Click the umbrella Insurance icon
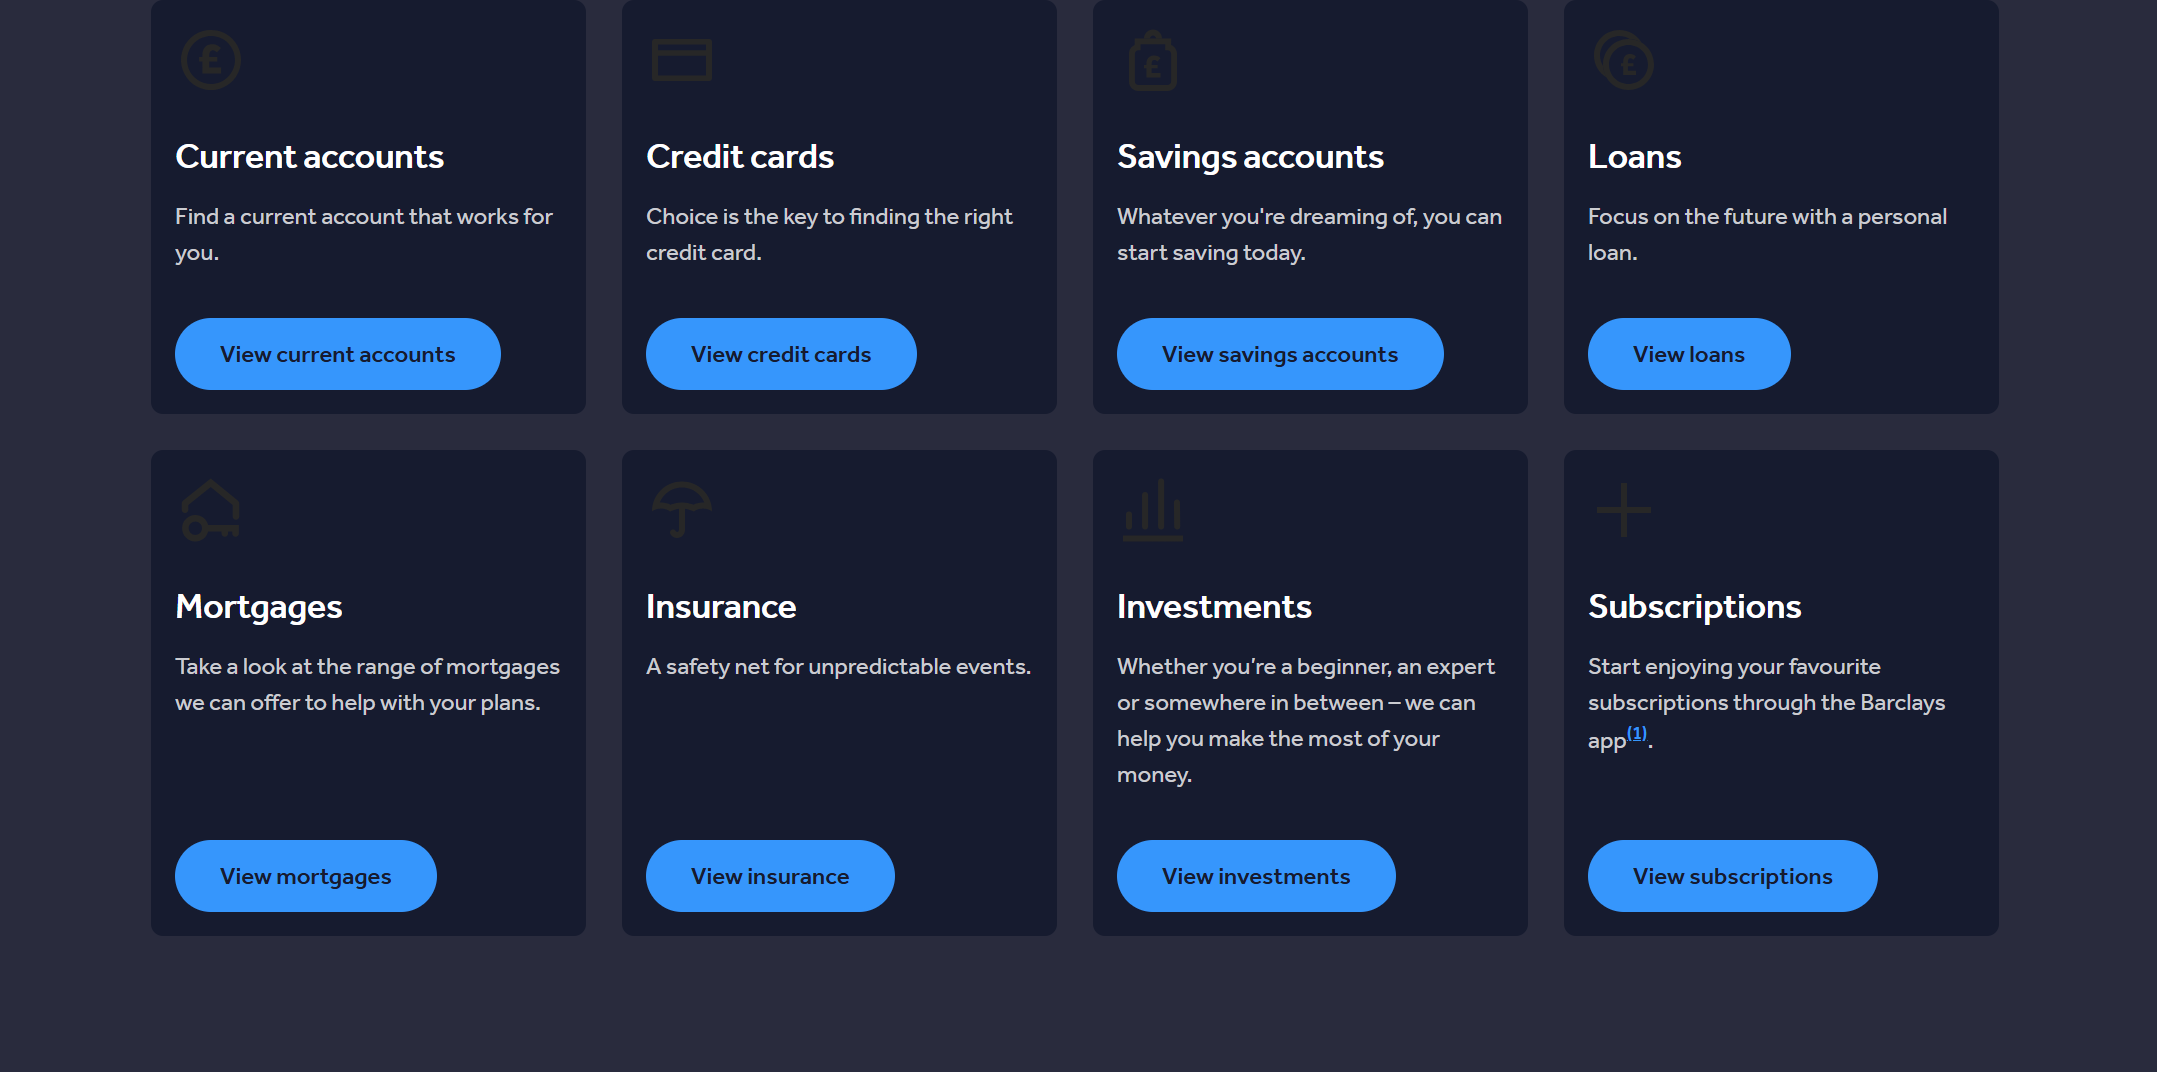Image resolution: width=2157 pixels, height=1072 pixels. point(682,510)
